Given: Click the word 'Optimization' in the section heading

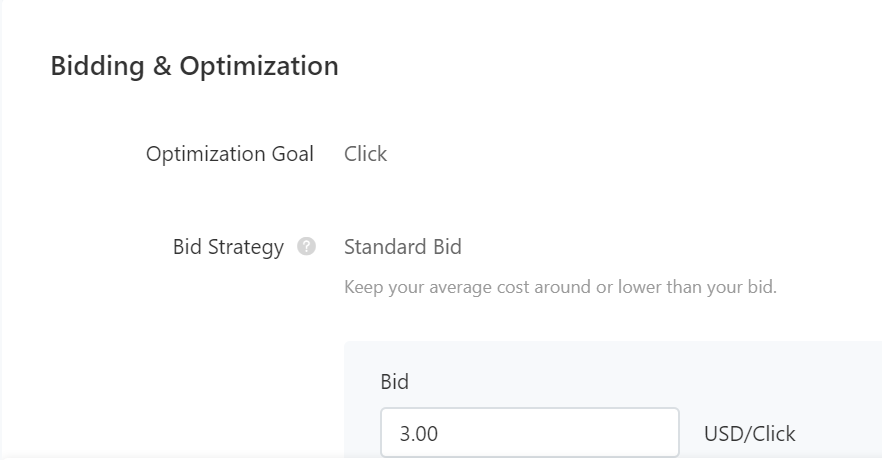Looking at the screenshot, I should coord(259,66).
